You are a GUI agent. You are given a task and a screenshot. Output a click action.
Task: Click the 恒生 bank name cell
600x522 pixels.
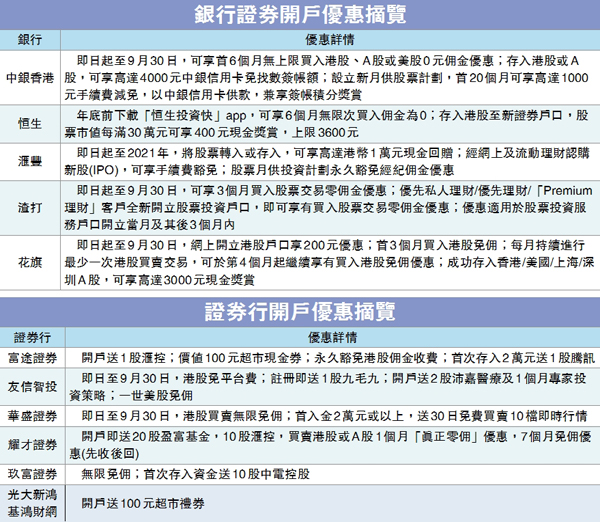[x=31, y=124]
